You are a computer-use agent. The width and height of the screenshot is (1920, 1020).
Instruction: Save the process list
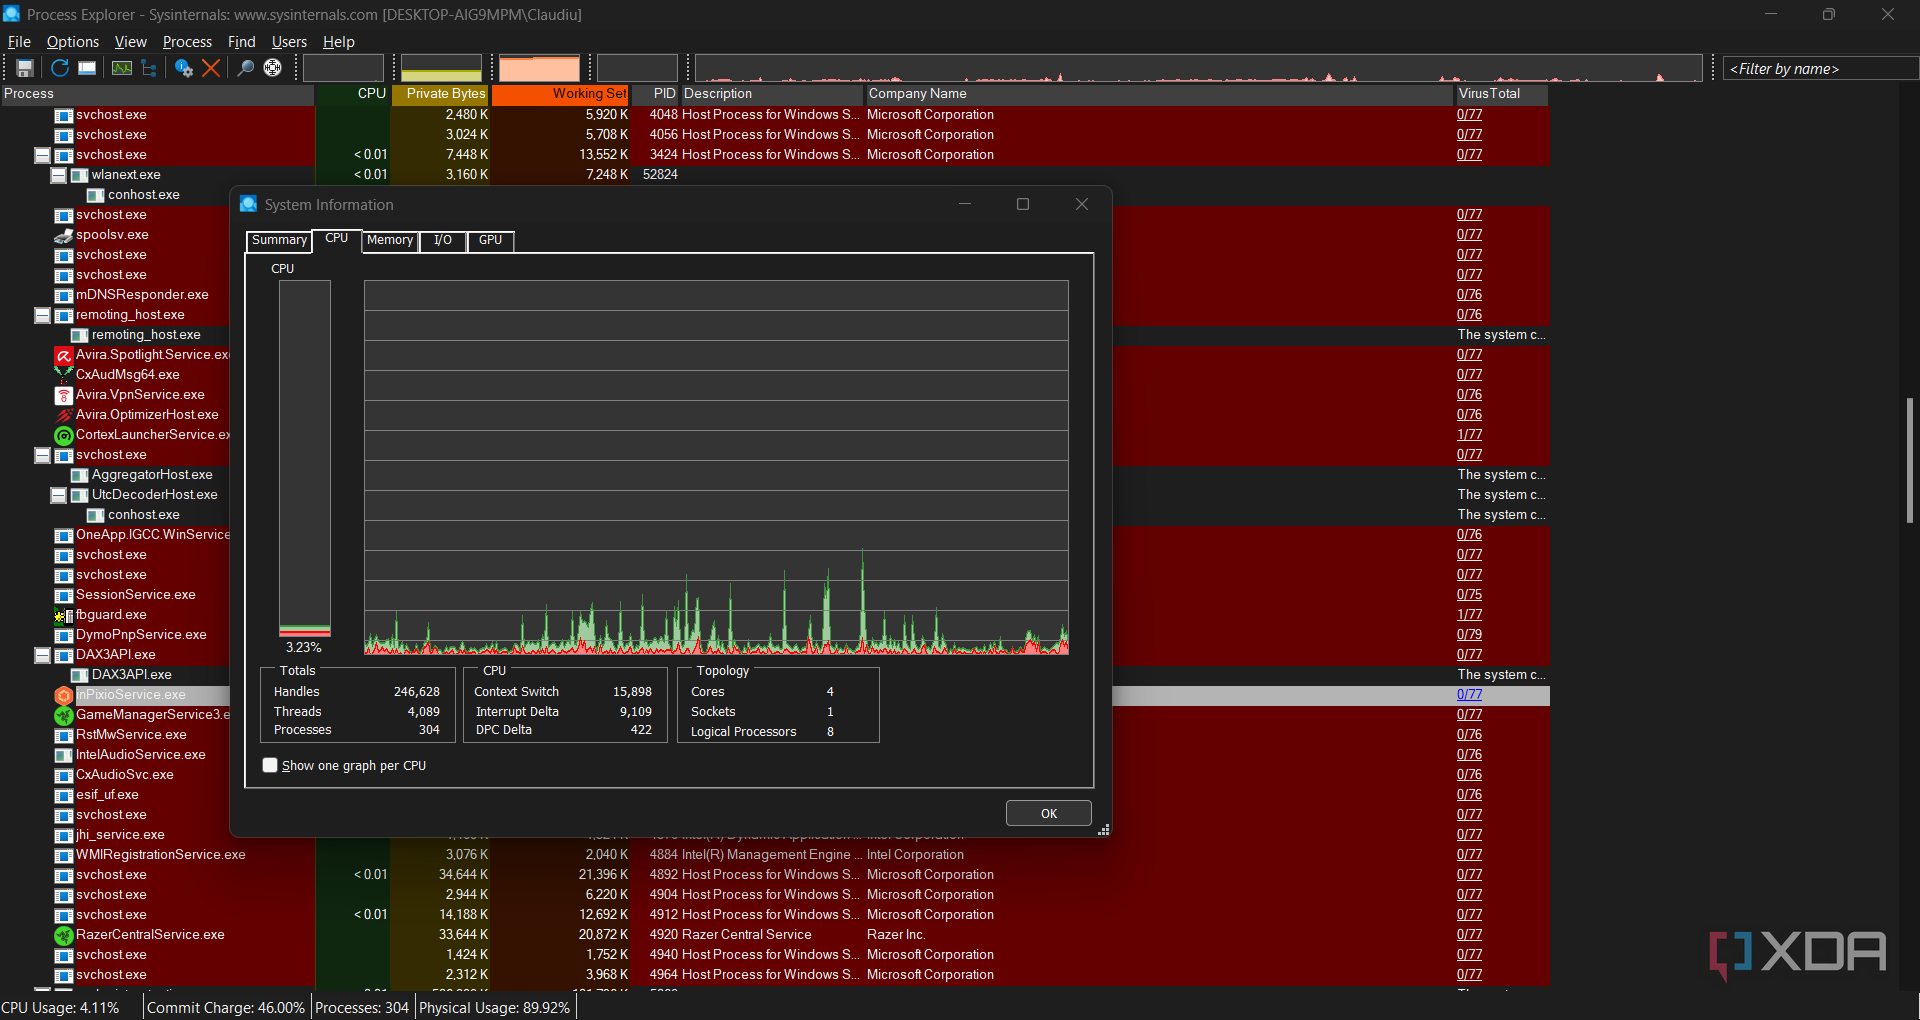24,67
